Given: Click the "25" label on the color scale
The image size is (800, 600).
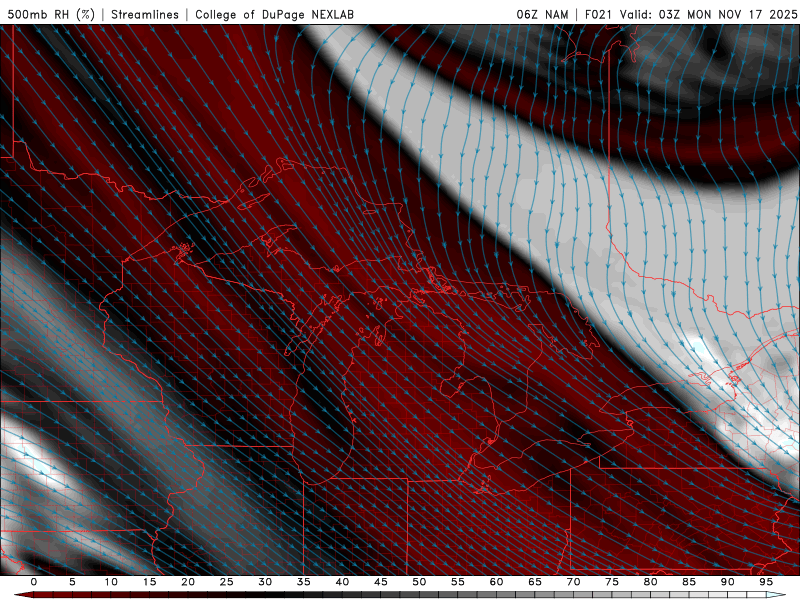Looking at the screenshot, I should pyautogui.click(x=227, y=582).
